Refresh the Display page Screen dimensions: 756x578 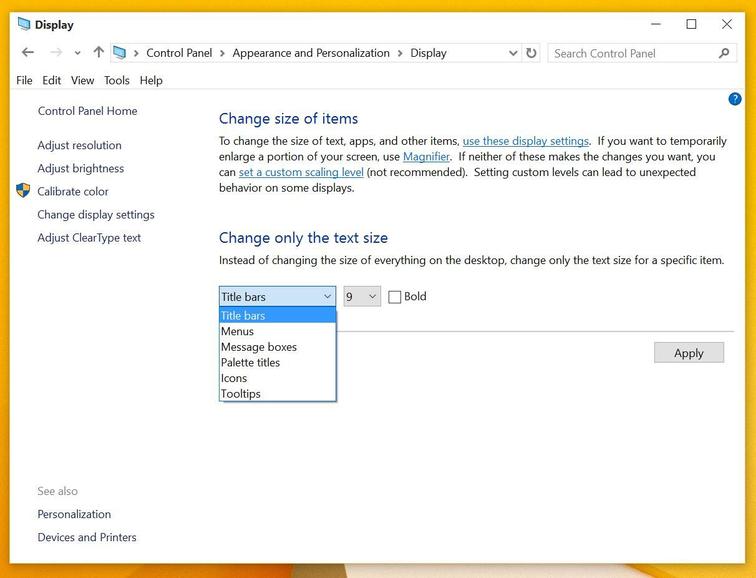(x=531, y=53)
